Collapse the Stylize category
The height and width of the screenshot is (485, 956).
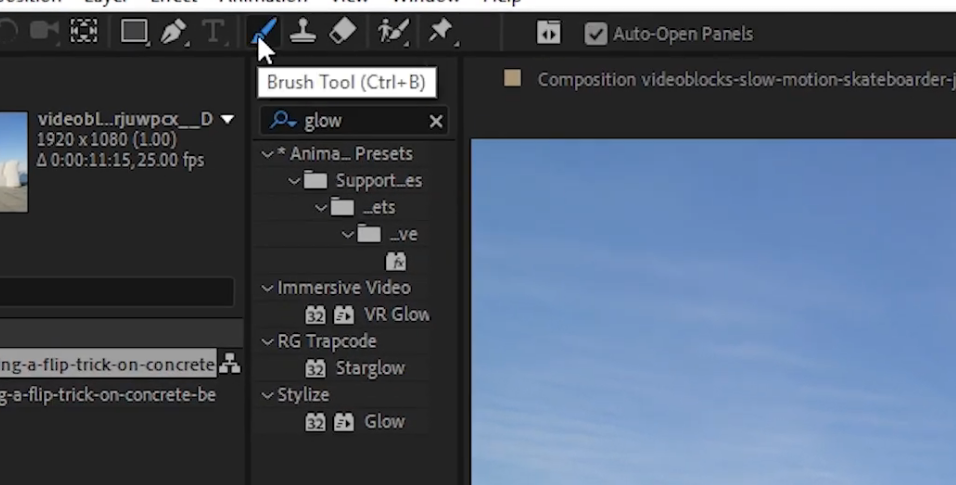pos(267,396)
